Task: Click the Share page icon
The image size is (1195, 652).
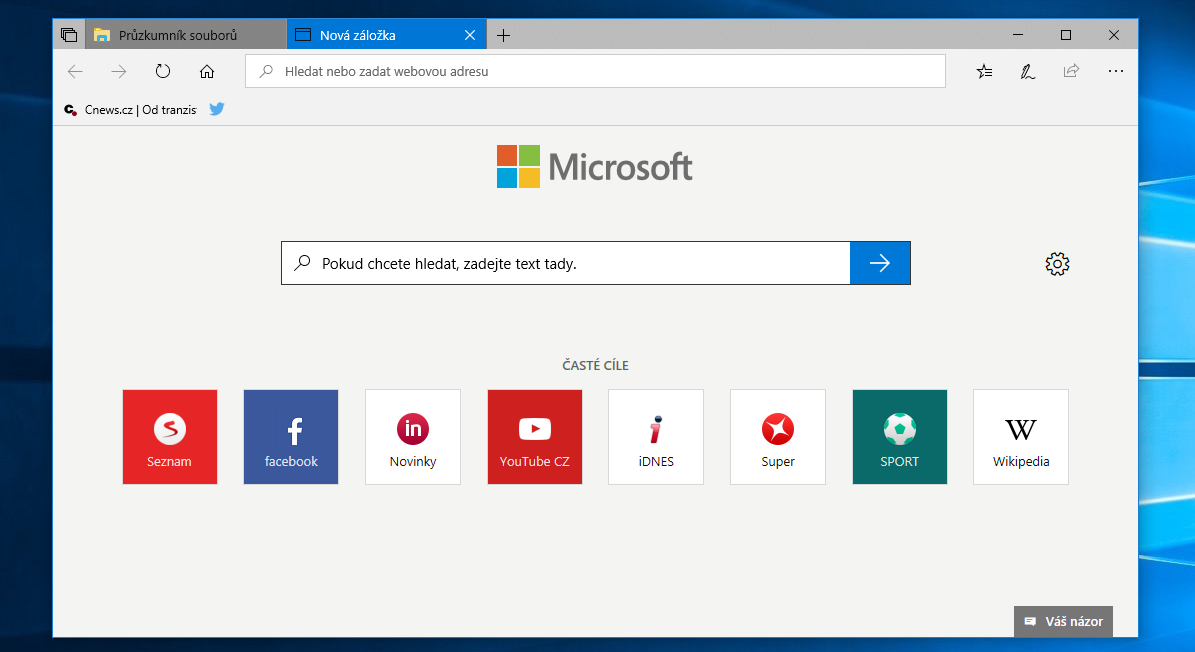Action: tap(1071, 71)
